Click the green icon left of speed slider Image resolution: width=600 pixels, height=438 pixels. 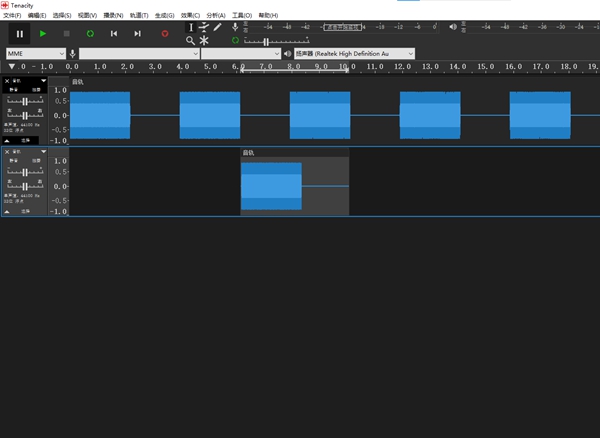pyautogui.click(x=235, y=40)
